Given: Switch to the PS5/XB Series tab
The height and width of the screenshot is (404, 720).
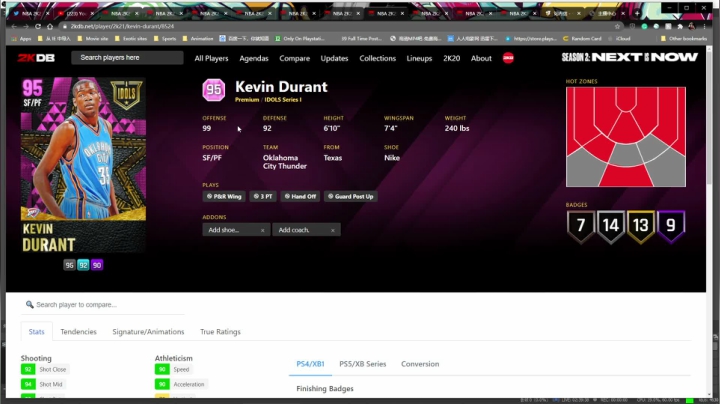Looking at the screenshot, I should point(363,364).
